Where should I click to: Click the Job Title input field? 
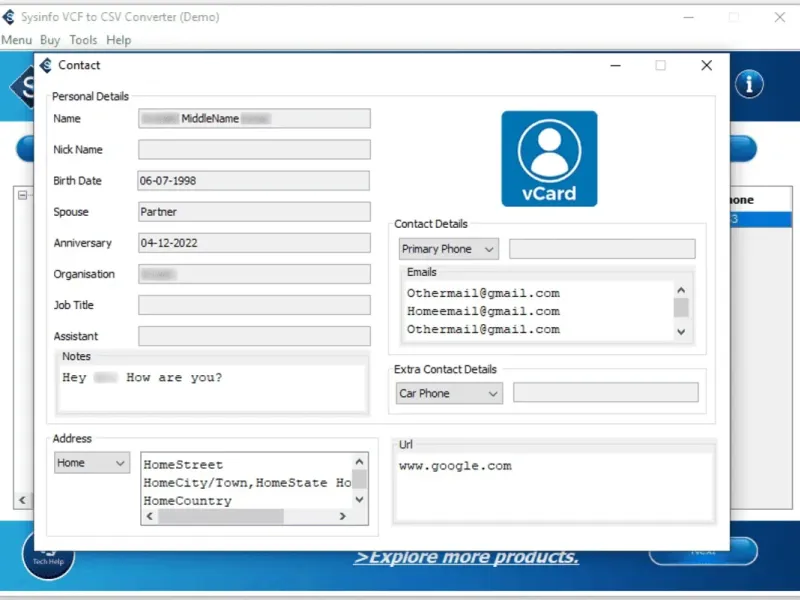(x=254, y=305)
